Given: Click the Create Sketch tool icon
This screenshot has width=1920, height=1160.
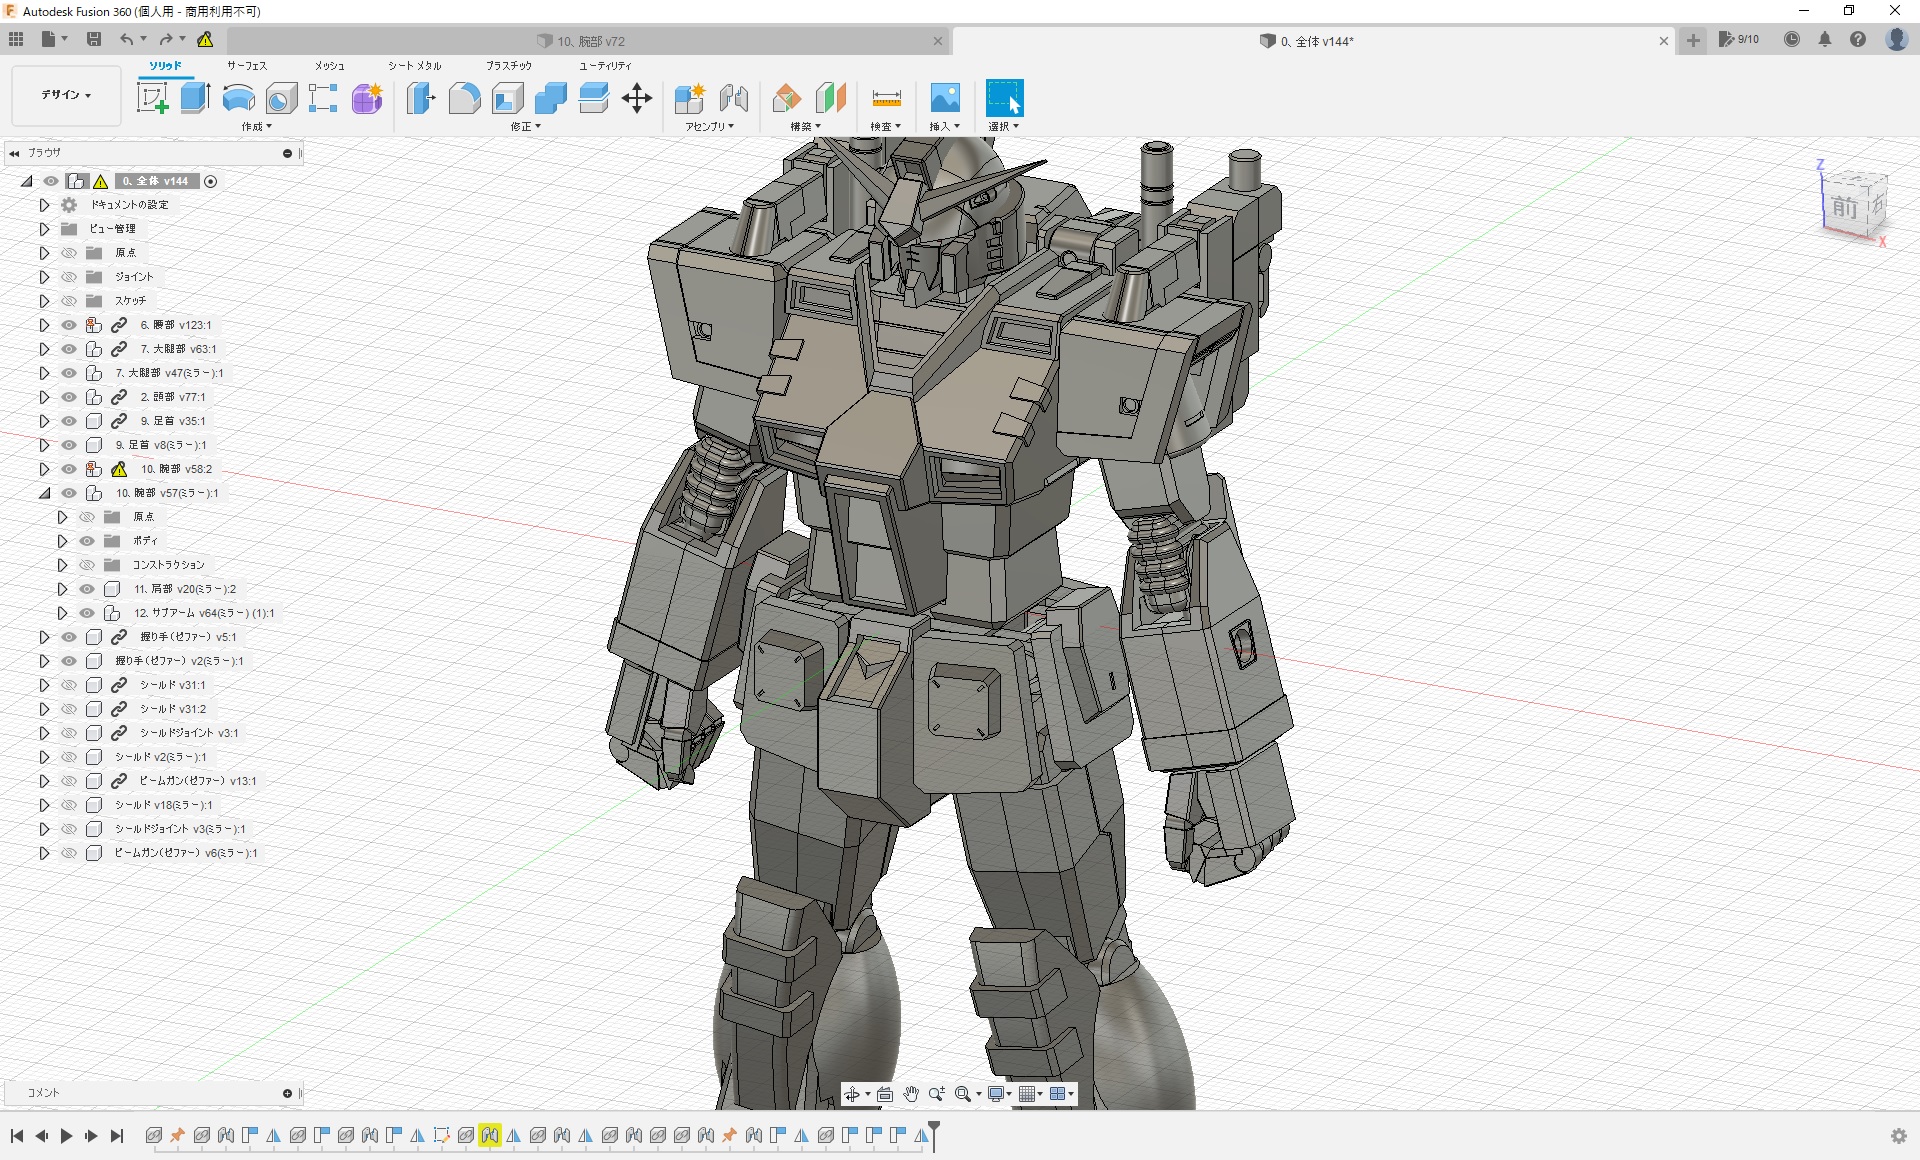Looking at the screenshot, I should (x=152, y=98).
